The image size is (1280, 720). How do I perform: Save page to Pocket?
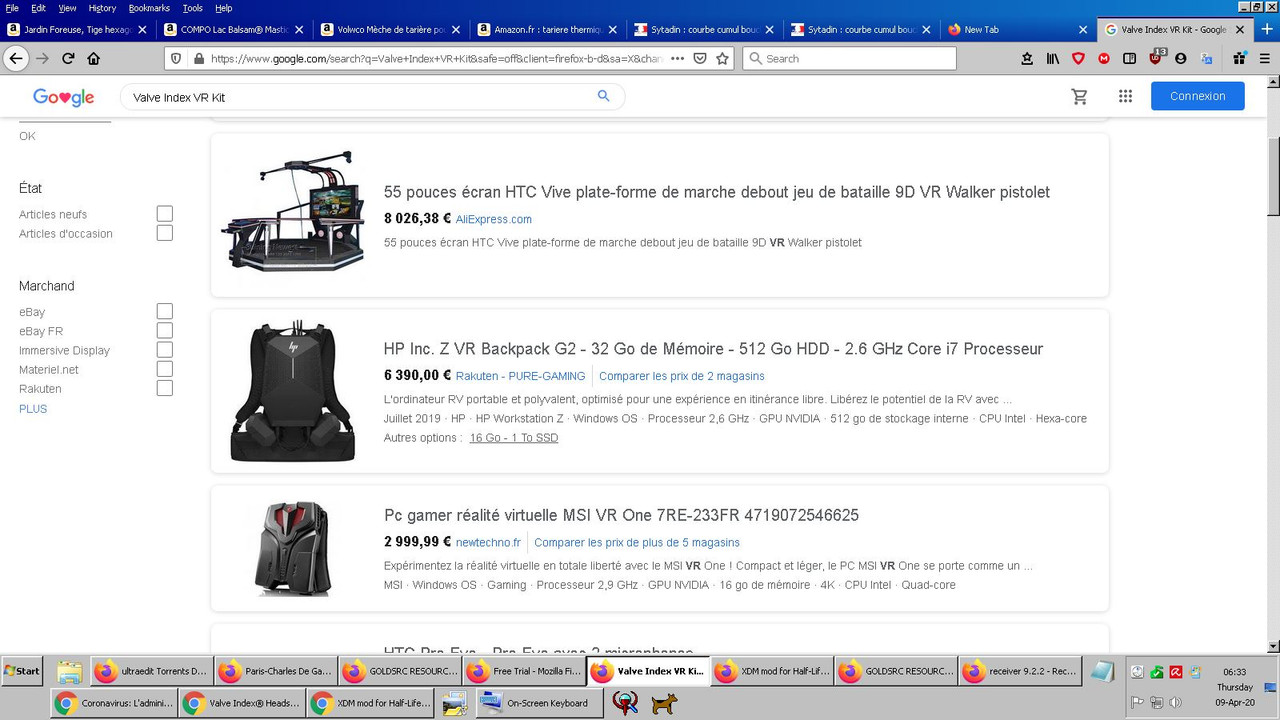[x=700, y=59]
